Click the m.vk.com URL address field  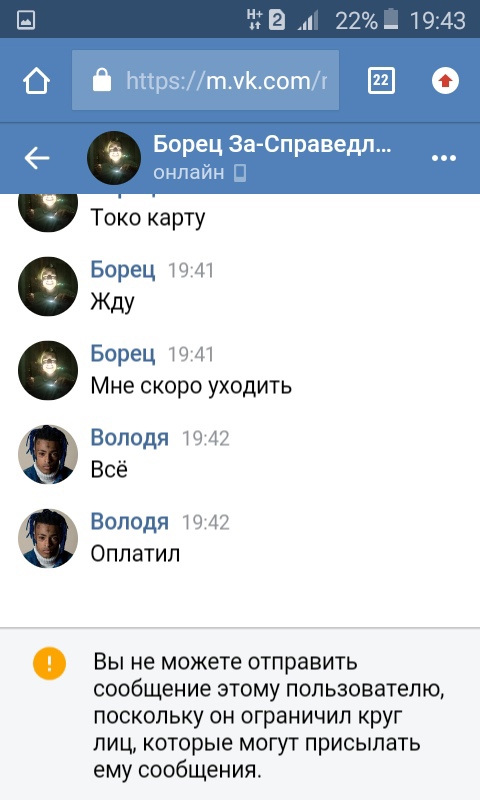pyautogui.click(x=205, y=80)
